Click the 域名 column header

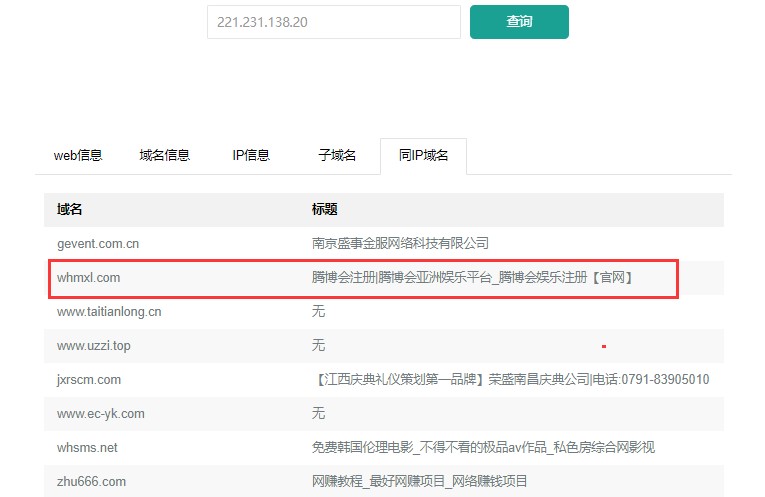69,209
